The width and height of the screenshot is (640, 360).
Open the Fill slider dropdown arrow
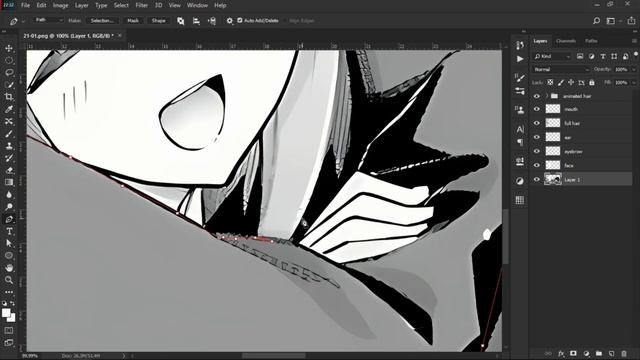(x=634, y=82)
